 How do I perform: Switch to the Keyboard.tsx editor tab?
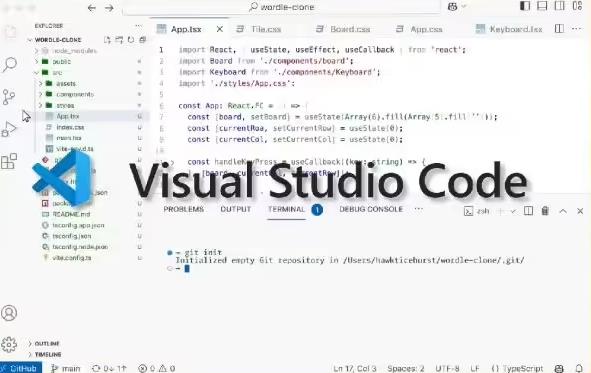(x=516, y=29)
